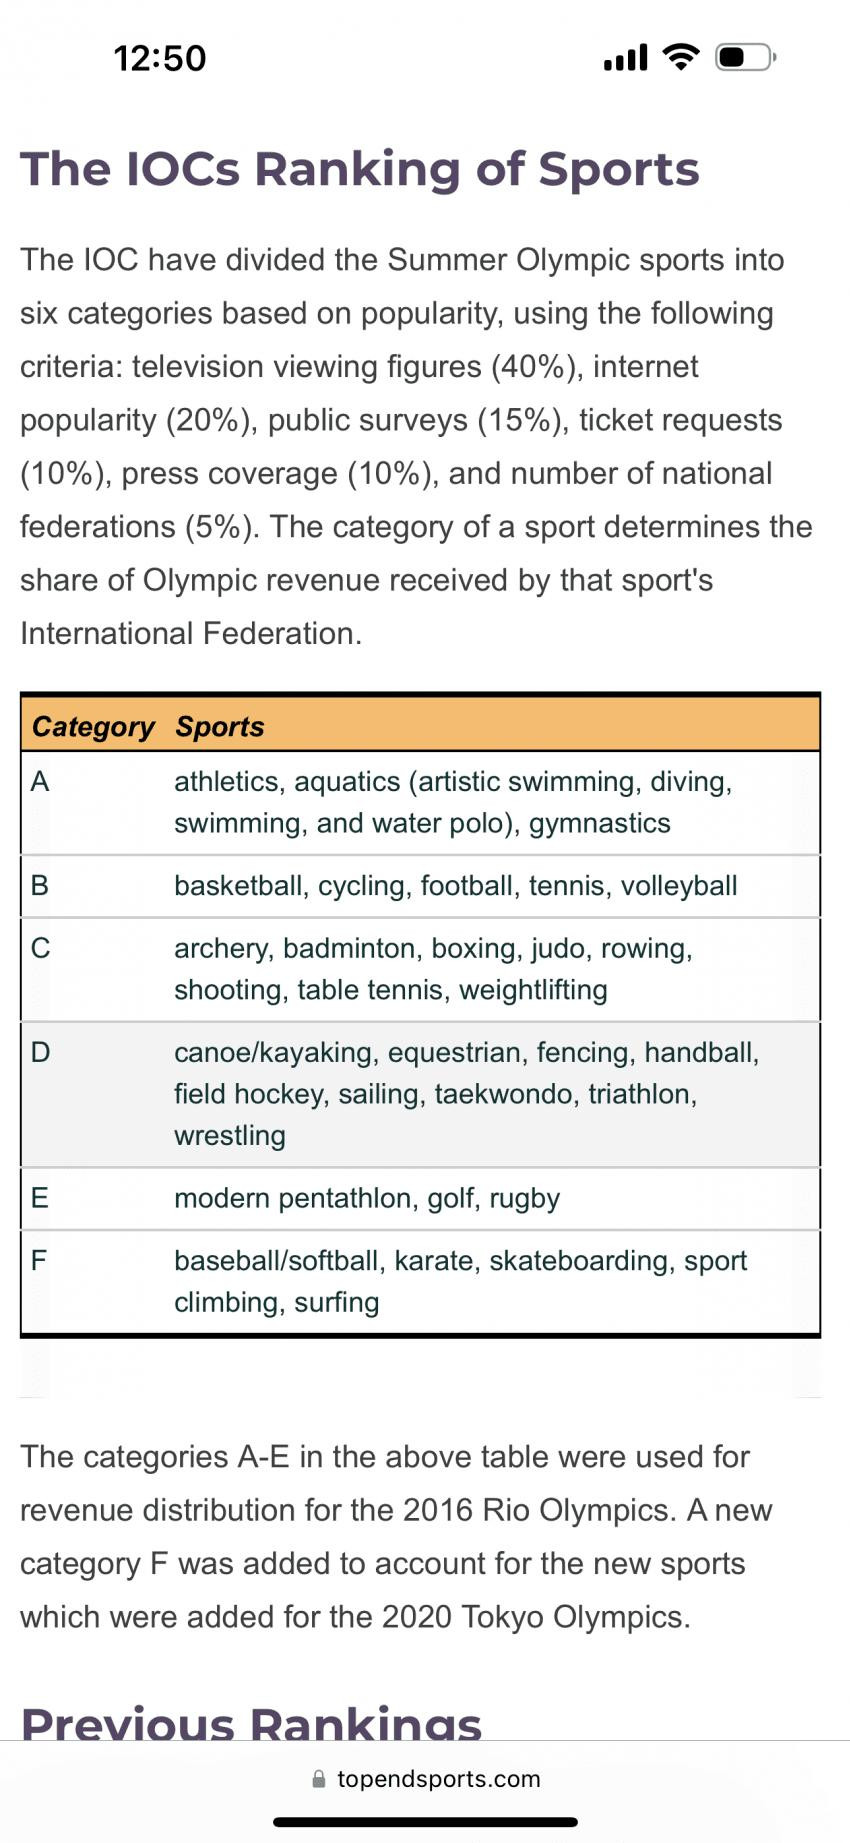Tap the Wi-Fi status icon

click(x=681, y=57)
